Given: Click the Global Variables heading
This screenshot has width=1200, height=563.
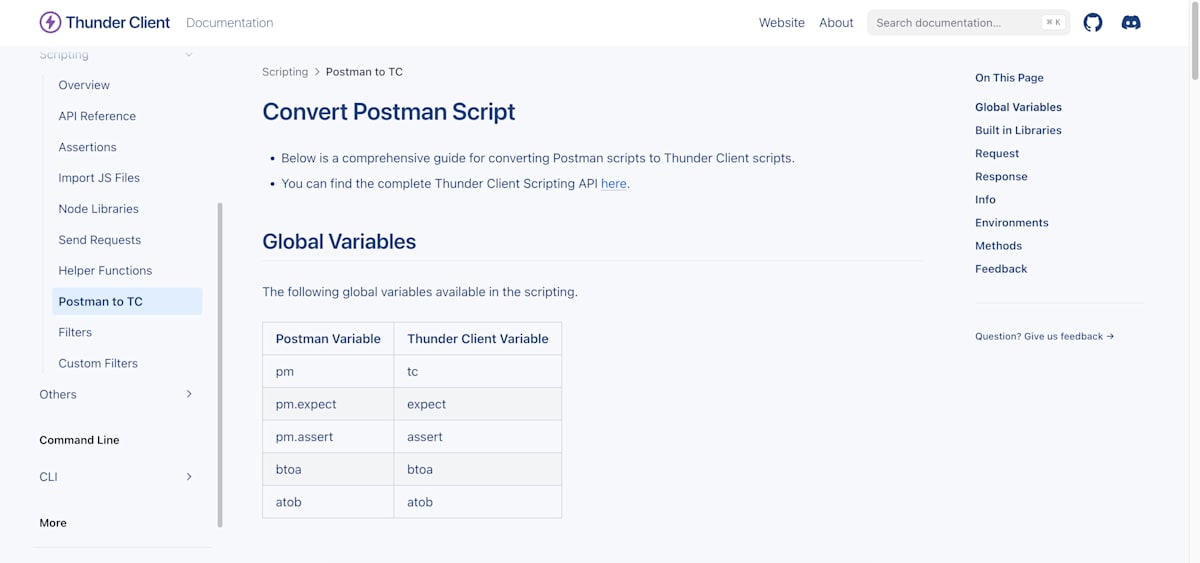Looking at the screenshot, I should click(339, 241).
